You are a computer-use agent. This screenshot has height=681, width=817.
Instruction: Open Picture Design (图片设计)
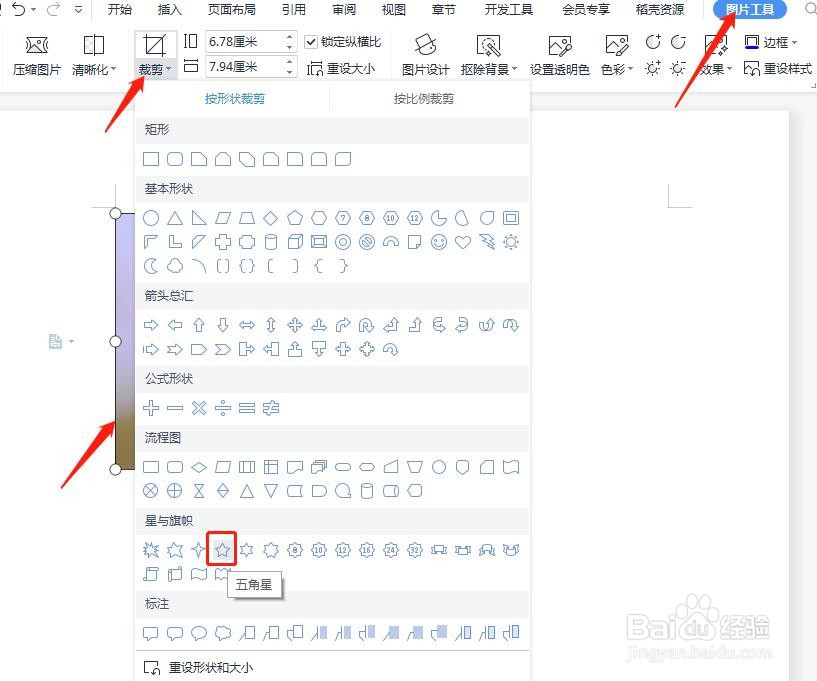click(425, 55)
